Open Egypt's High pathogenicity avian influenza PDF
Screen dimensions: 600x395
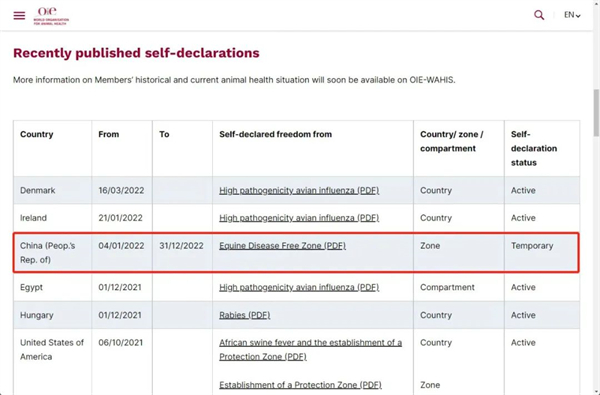tap(299, 287)
